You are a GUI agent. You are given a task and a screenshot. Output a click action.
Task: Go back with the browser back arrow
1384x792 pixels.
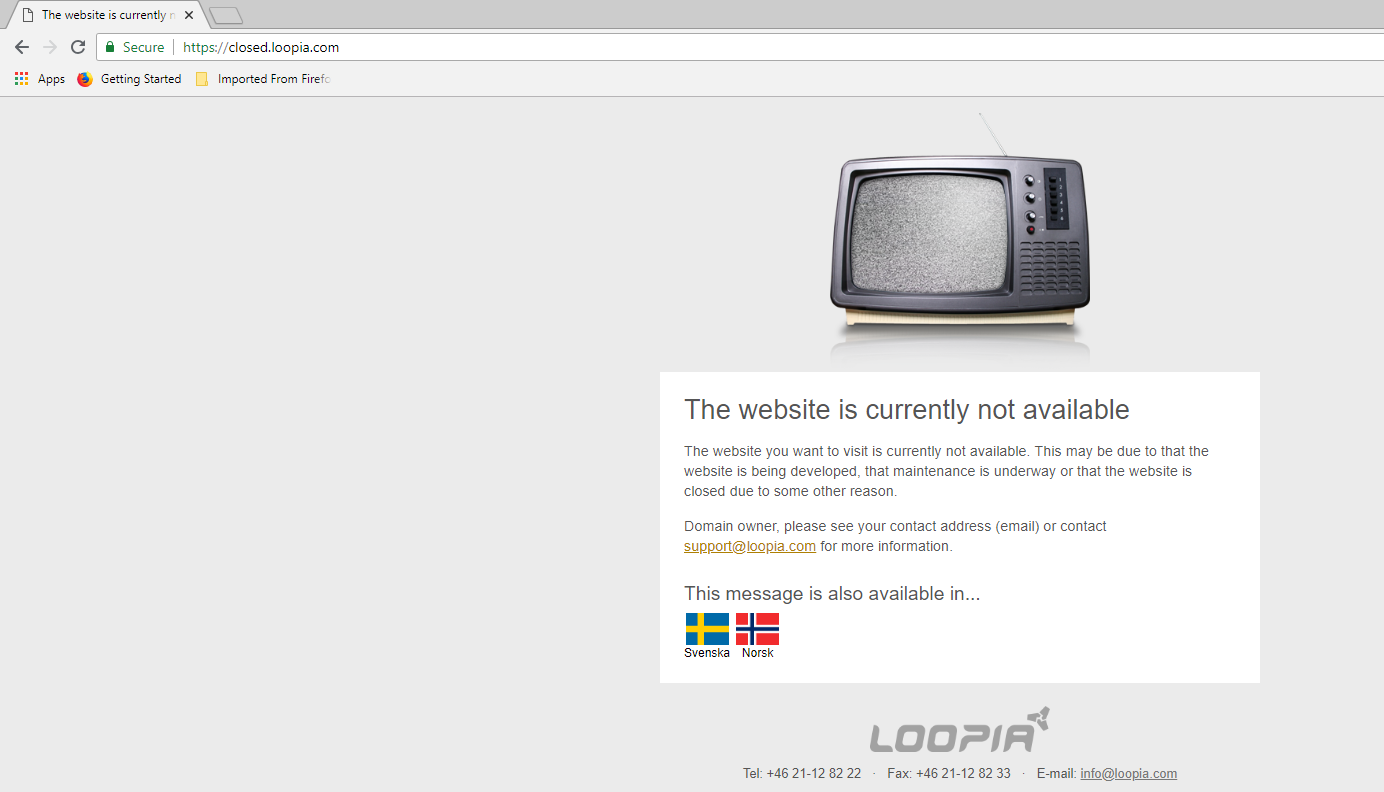tap(22, 47)
